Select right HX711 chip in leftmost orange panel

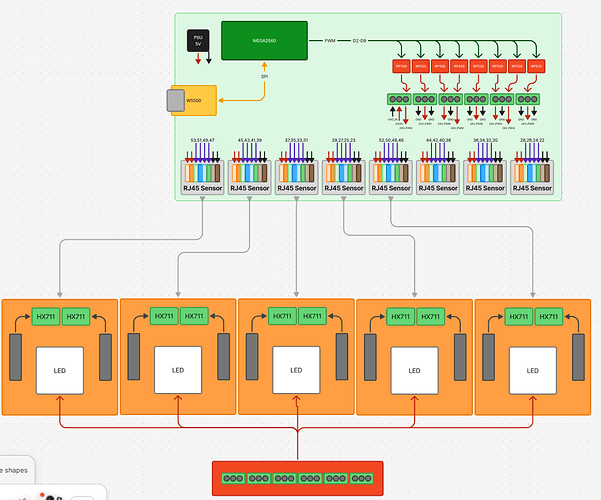[x=76, y=317]
